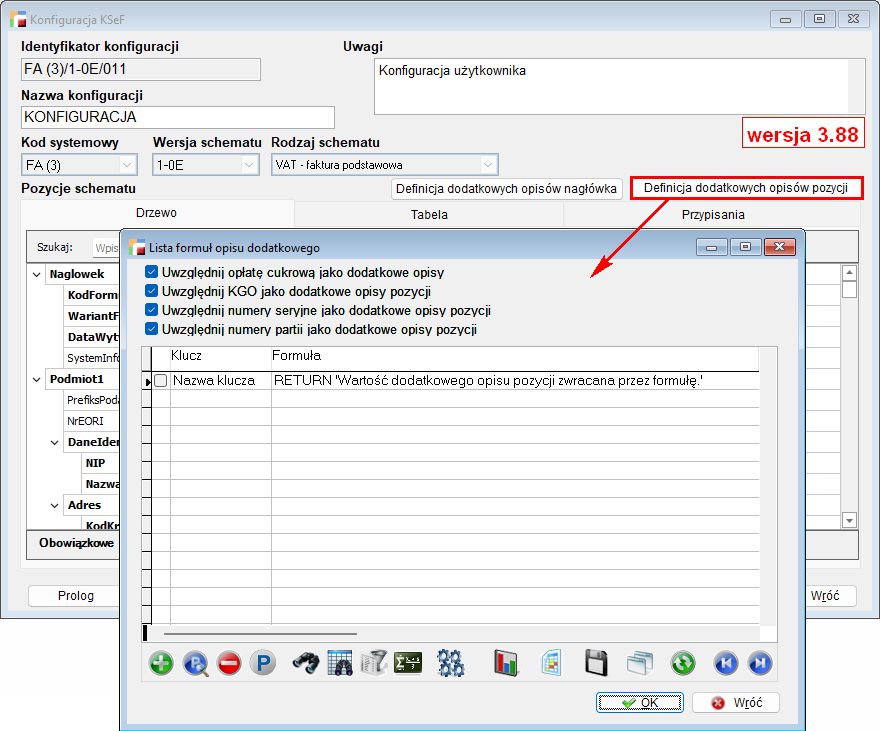Screen dimensions: 880x731
Task: Open the 'Rodzaj schematu' dropdown
Action: tap(487, 164)
